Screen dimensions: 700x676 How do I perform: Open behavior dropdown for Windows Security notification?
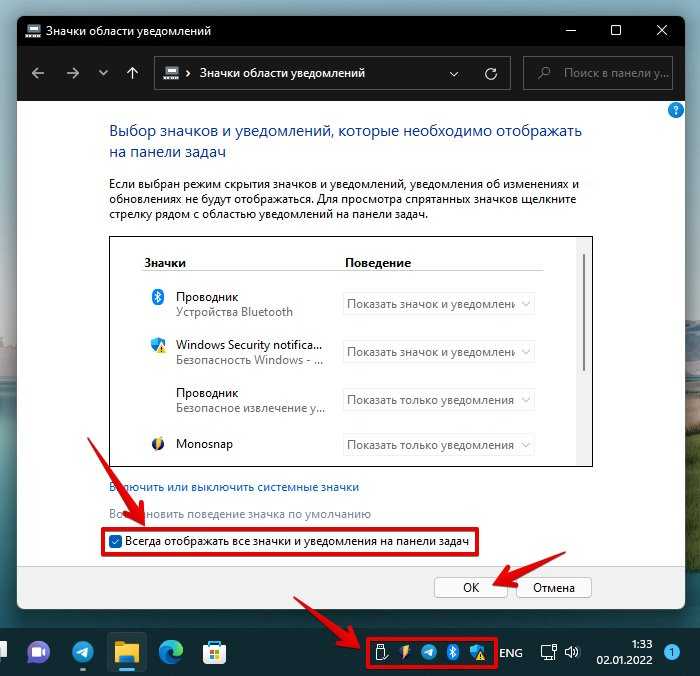[438, 352]
